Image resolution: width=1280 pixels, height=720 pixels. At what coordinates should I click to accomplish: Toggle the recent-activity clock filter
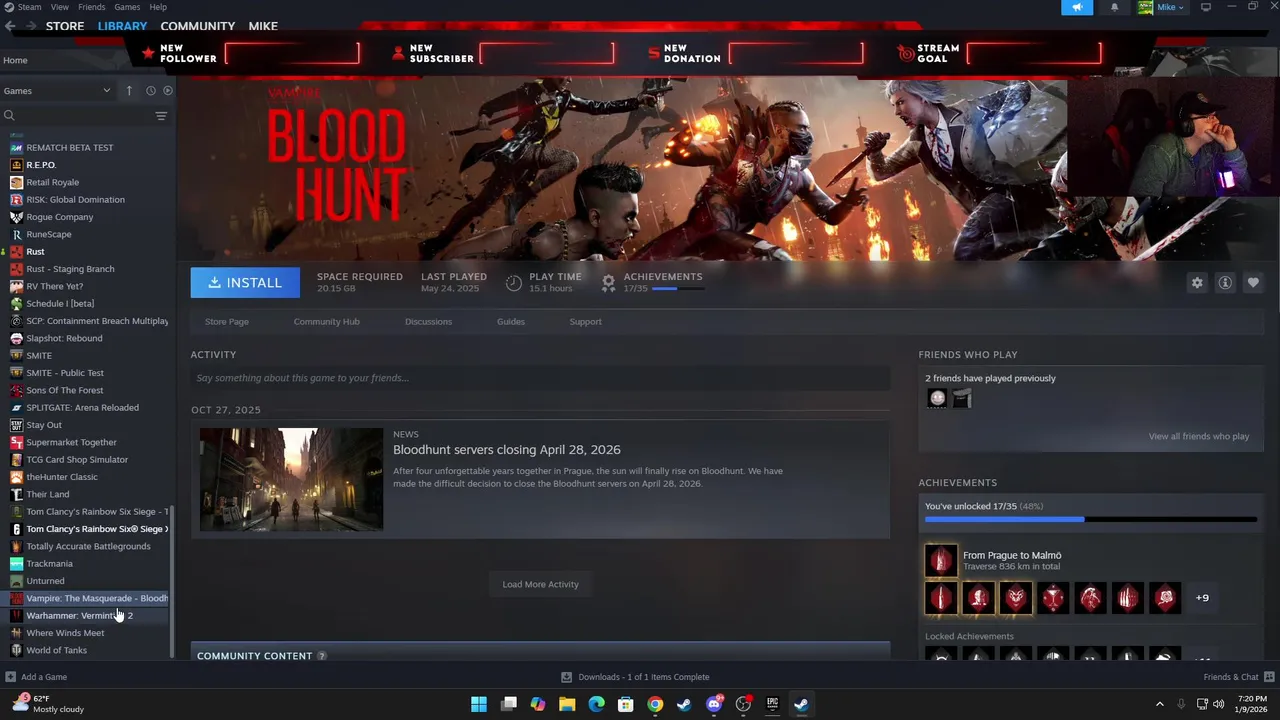(x=150, y=91)
